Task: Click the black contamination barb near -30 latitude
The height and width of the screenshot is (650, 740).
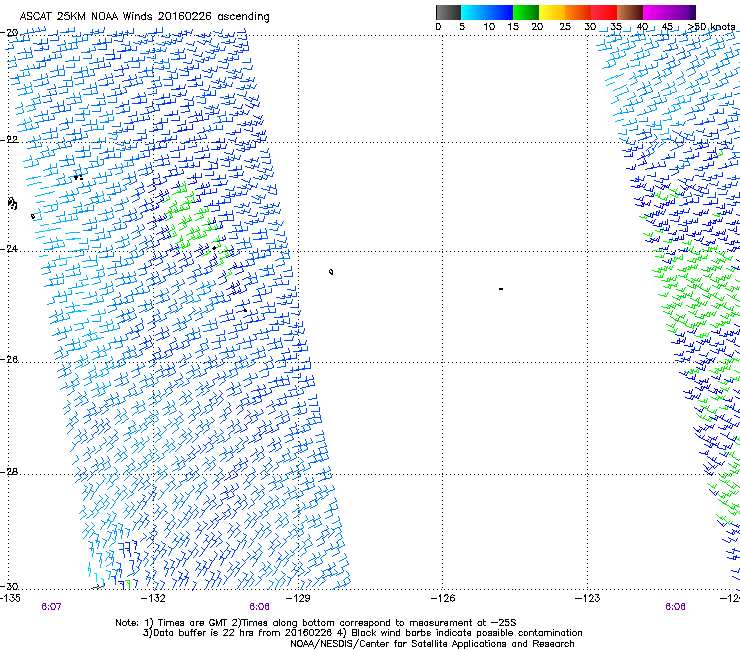Action: [x=98, y=587]
